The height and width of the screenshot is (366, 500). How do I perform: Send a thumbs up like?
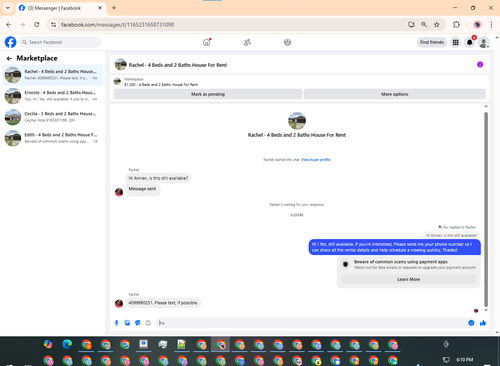click(x=483, y=323)
